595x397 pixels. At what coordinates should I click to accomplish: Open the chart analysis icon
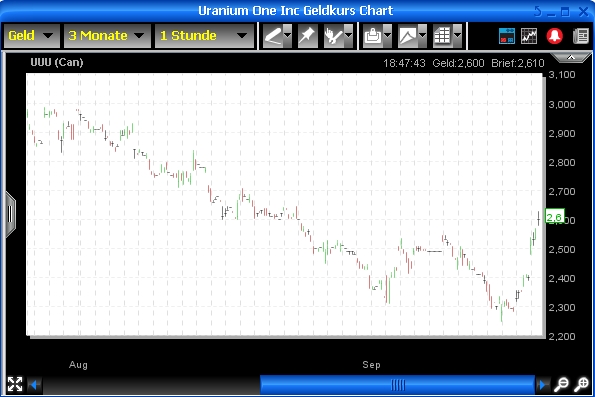[529, 36]
